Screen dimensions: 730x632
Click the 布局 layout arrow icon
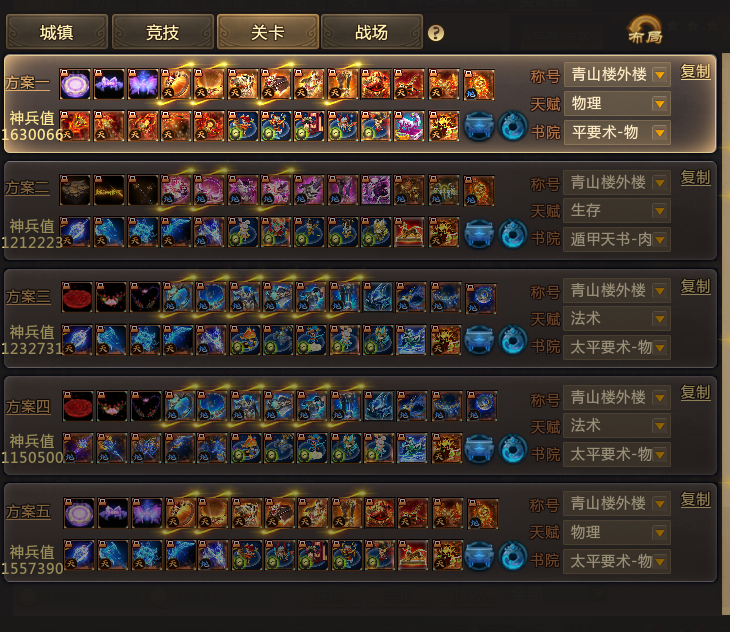point(645,30)
